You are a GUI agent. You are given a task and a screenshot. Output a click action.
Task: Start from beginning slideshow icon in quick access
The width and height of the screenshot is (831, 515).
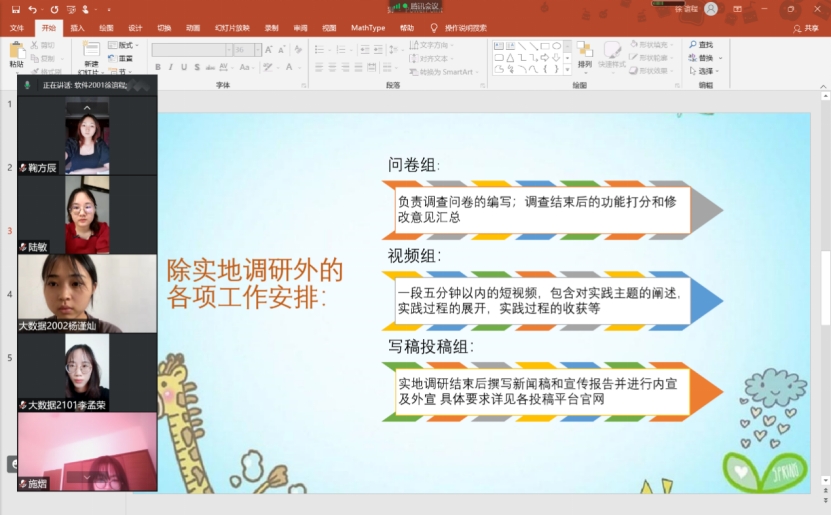[x=71, y=10]
